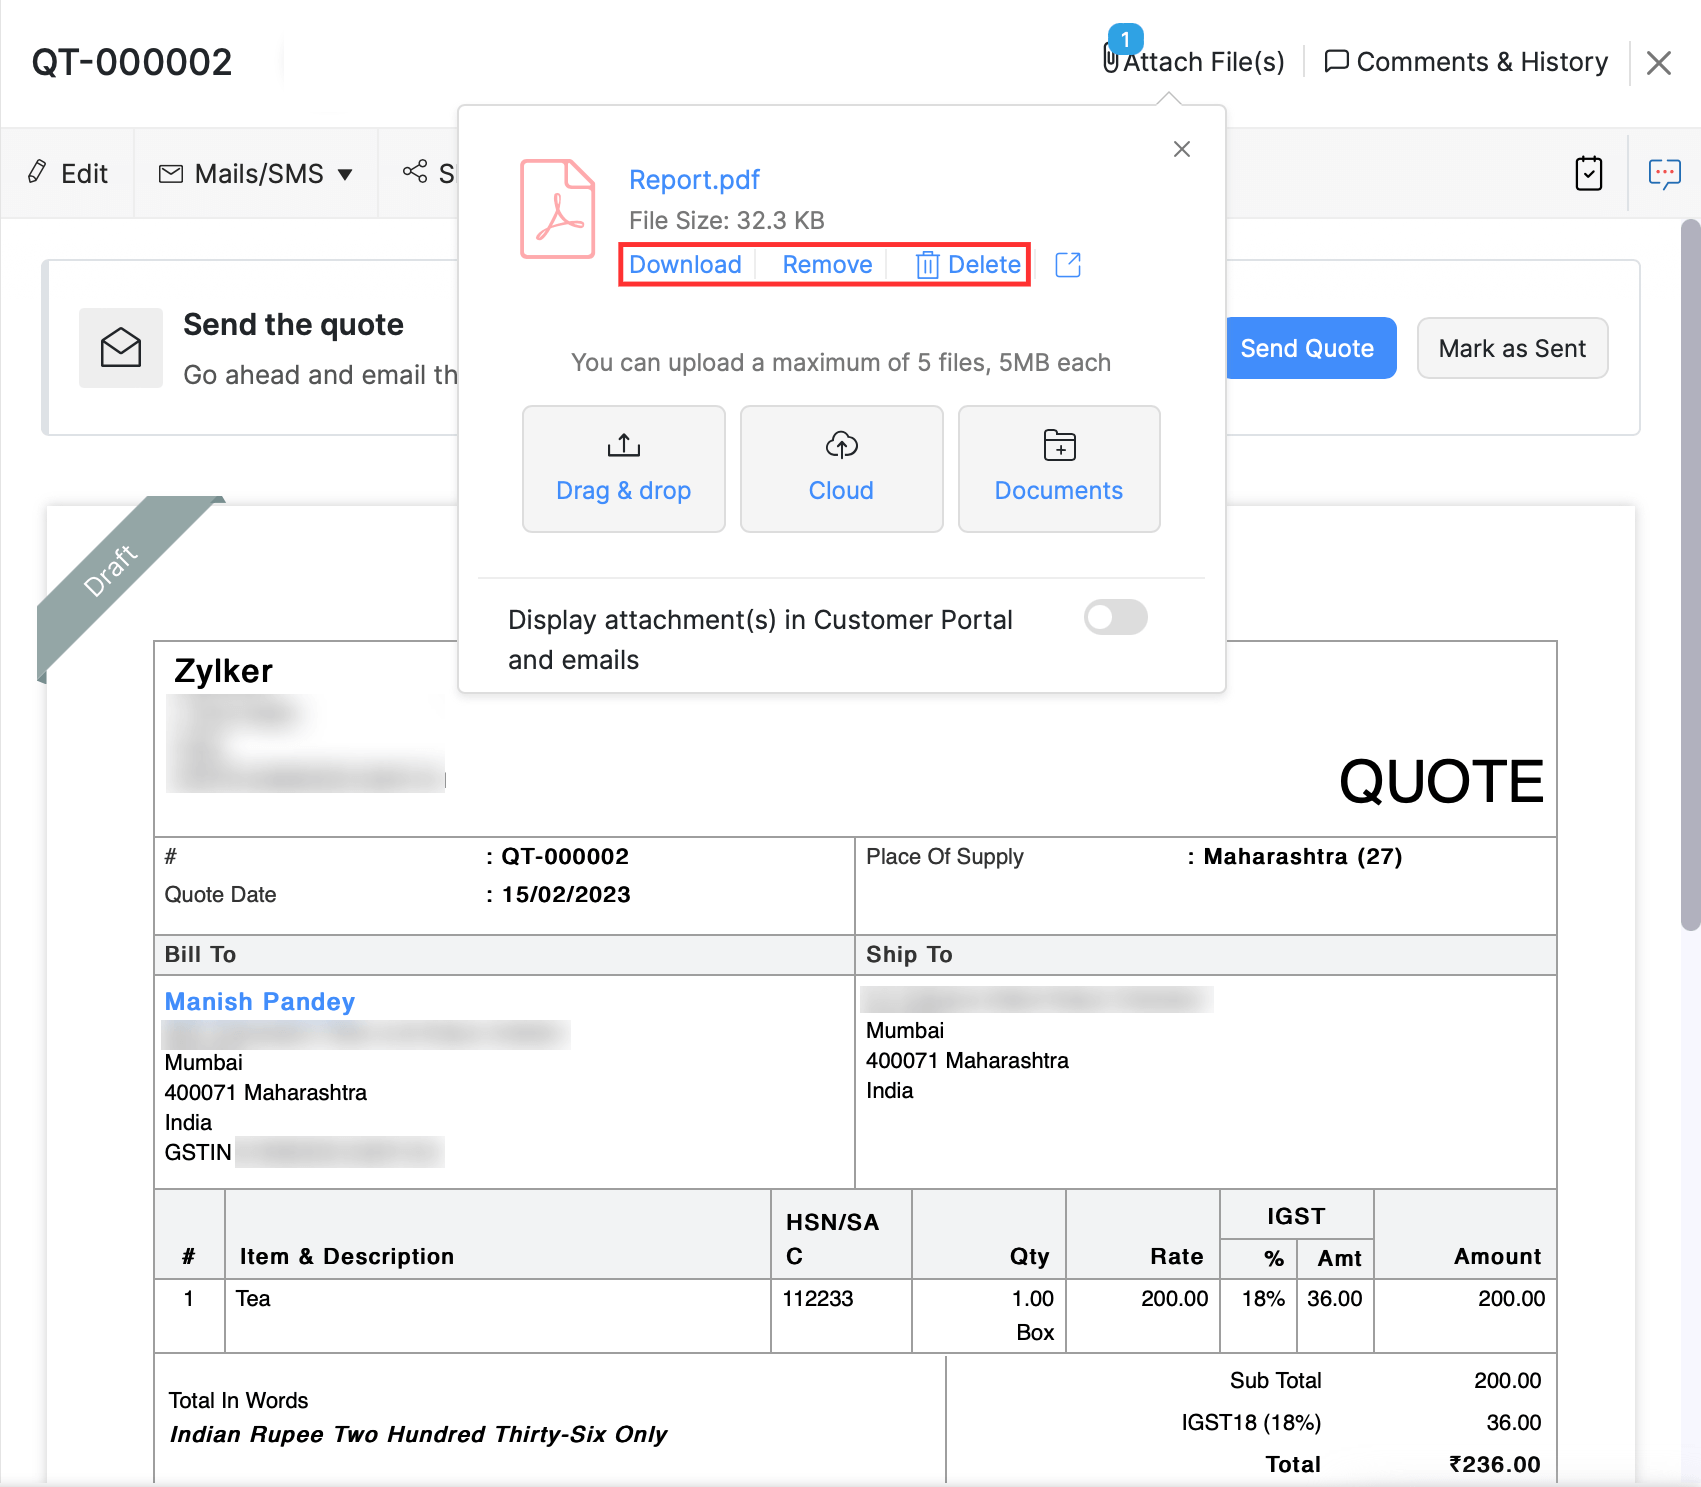1701x1487 pixels.
Task: Expand the Mails/SMS dropdown
Action: 256,174
